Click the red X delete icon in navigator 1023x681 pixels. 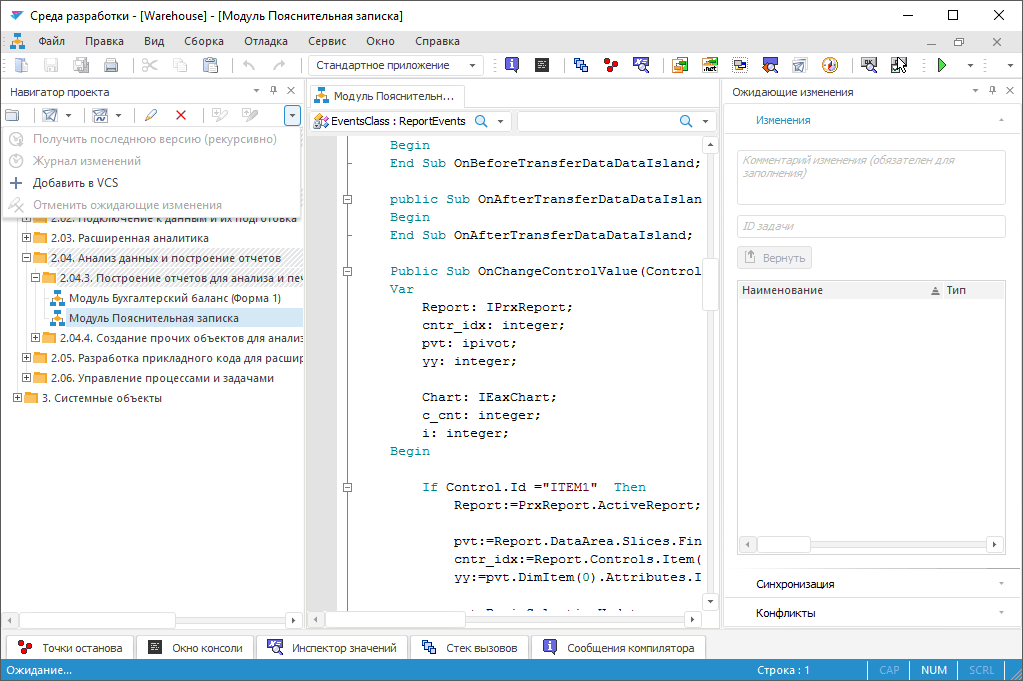coord(181,116)
